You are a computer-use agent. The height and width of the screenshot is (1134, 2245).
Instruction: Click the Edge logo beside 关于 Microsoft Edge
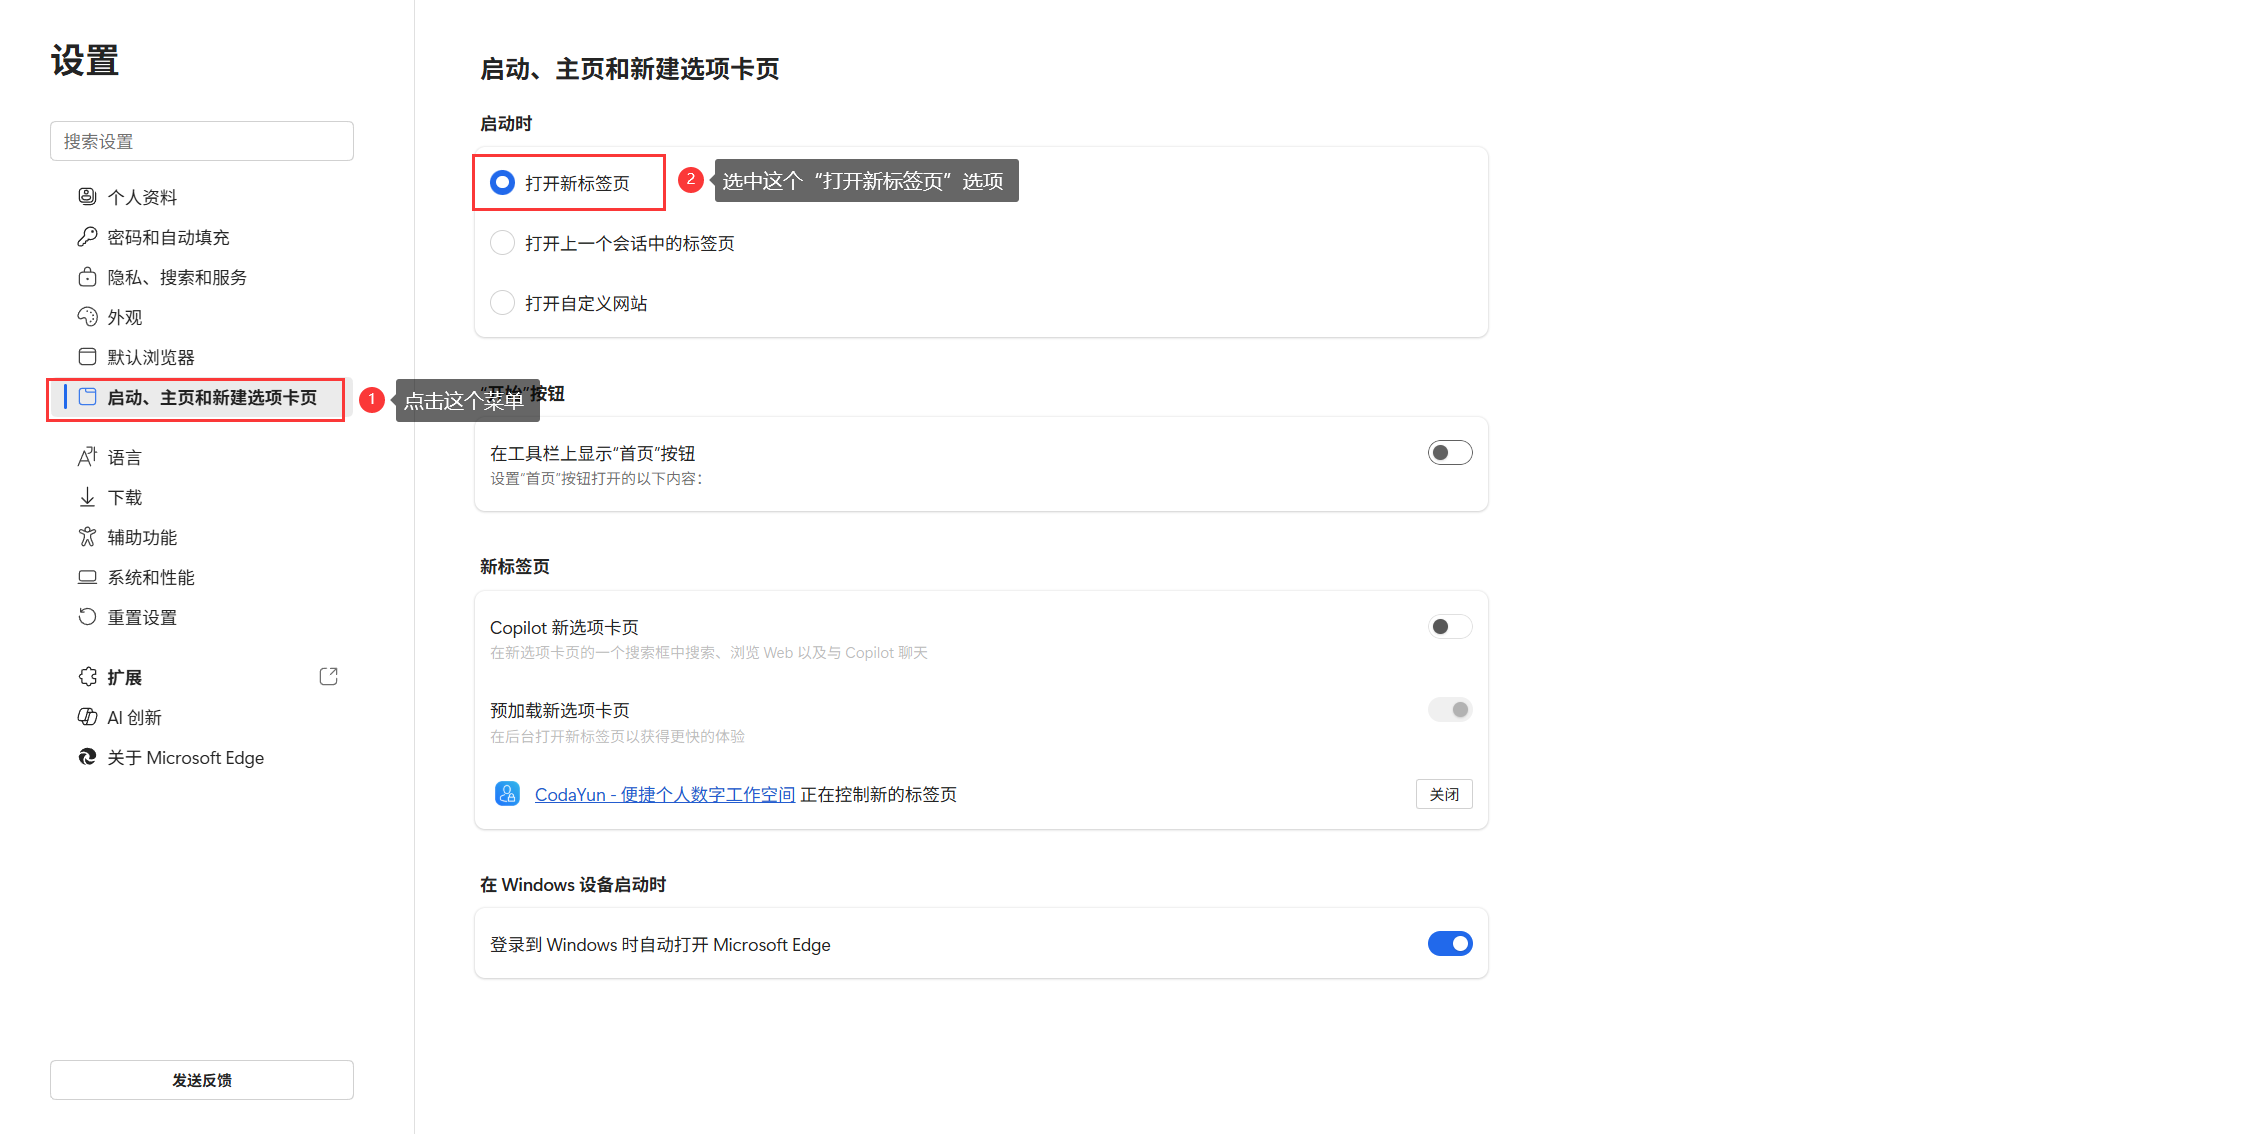pyautogui.click(x=87, y=757)
